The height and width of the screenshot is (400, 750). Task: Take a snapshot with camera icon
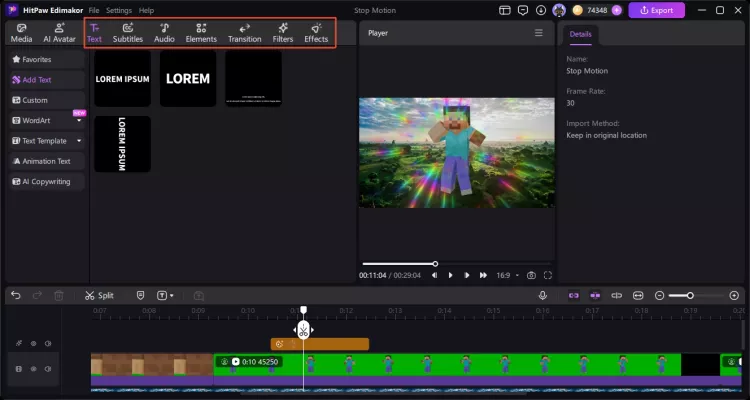tap(531, 275)
